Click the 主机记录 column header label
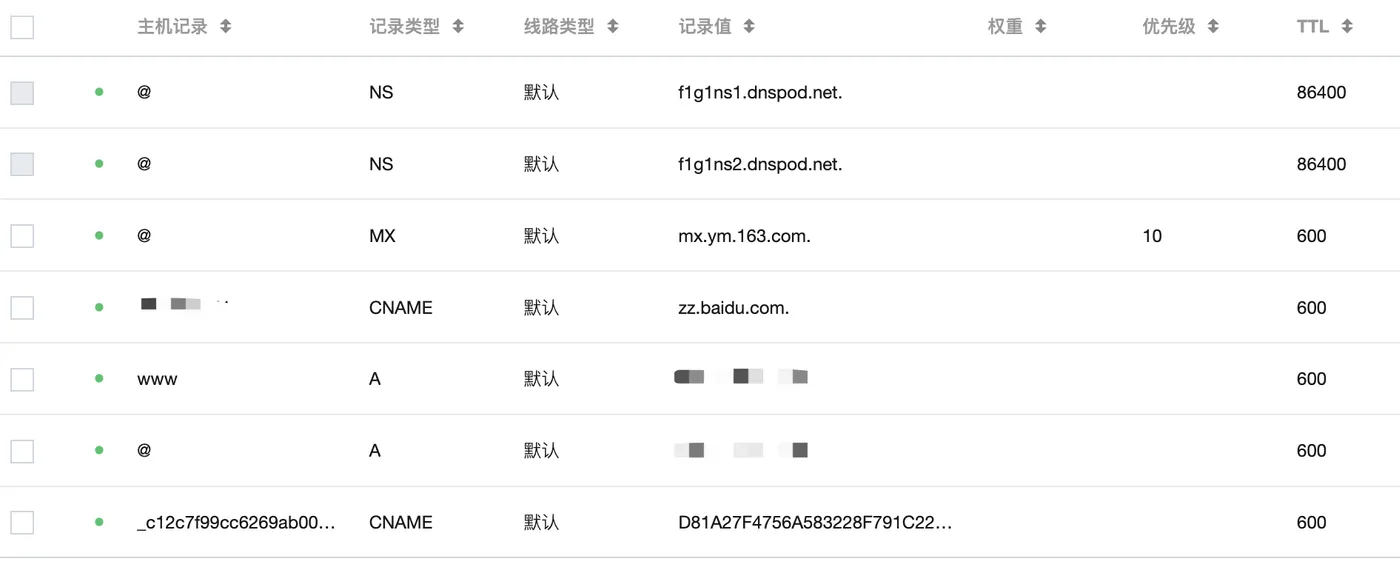Screen dimensions: 1400x570 coord(172,27)
